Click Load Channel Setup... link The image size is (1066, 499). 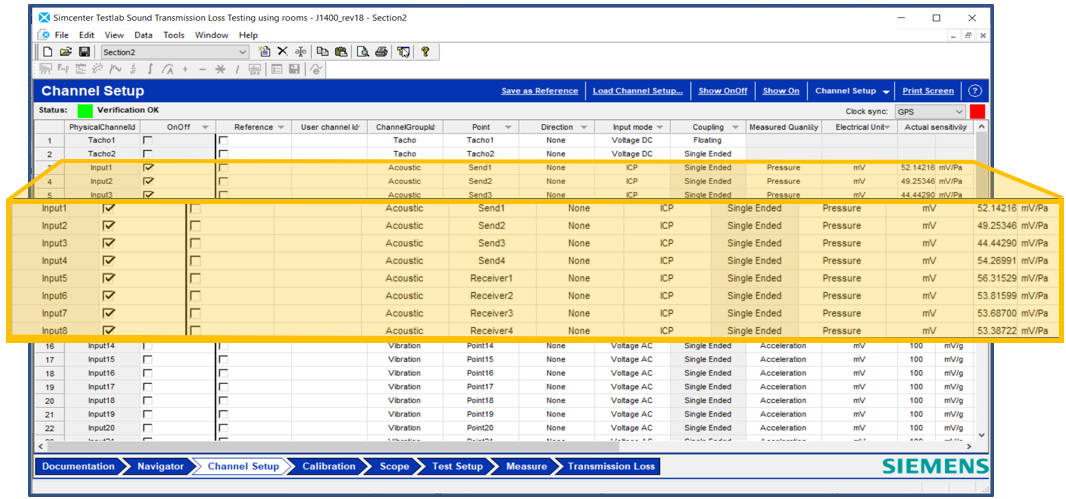pos(638,91)
